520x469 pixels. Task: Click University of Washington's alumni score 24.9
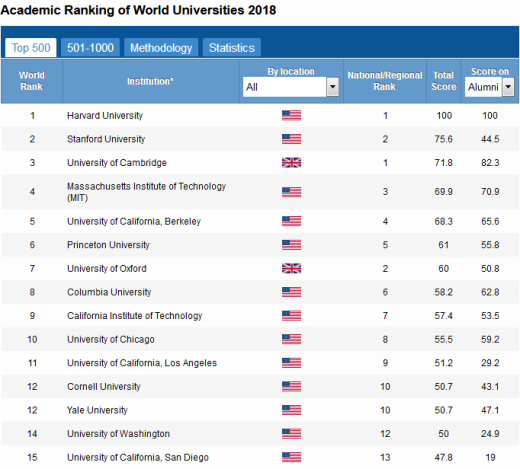click(490, 434)
